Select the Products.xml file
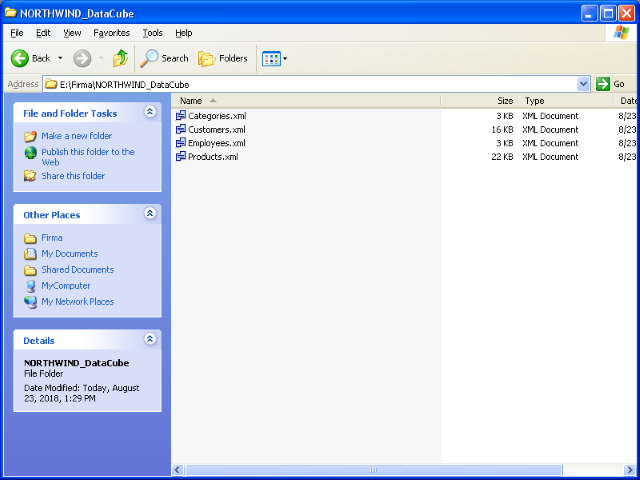 click(x=213, y=157)
